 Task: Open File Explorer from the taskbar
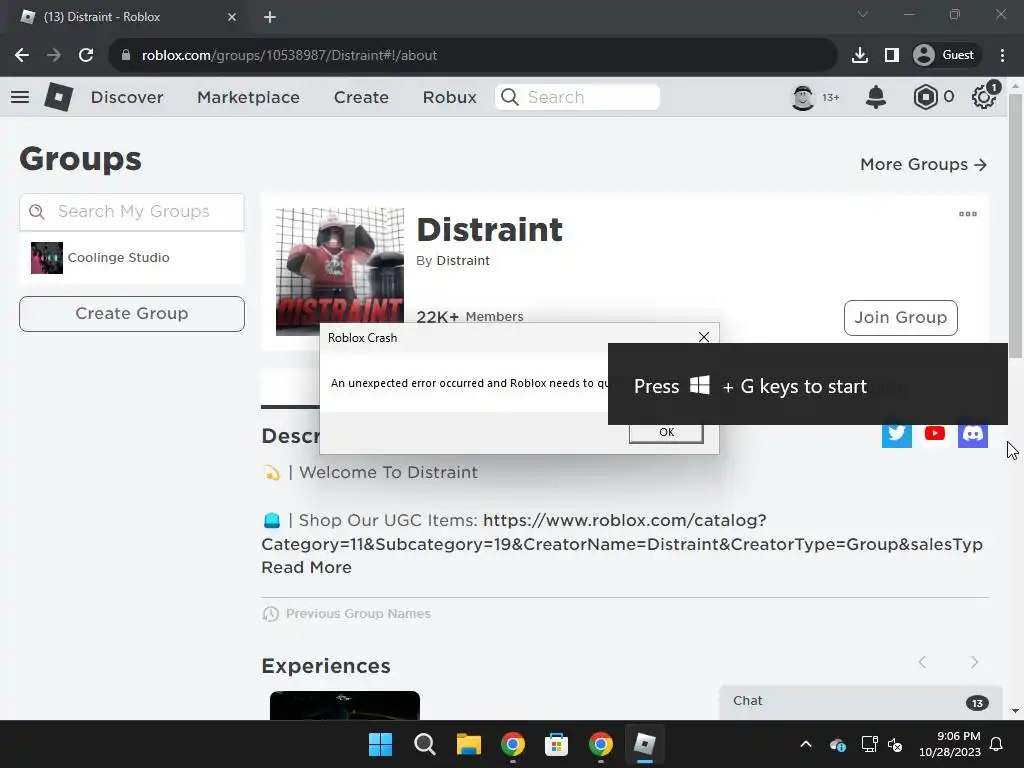[468, 744]
